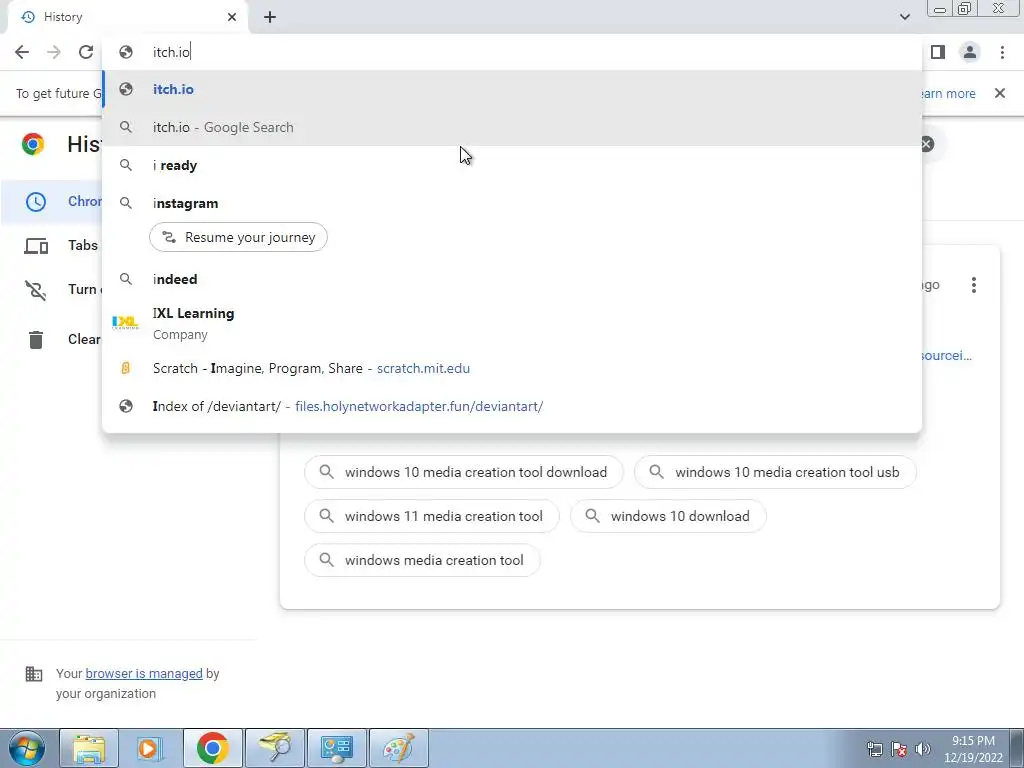Switch to Chrome in the taskbar
1024x768 pixels.
point(213,748)
